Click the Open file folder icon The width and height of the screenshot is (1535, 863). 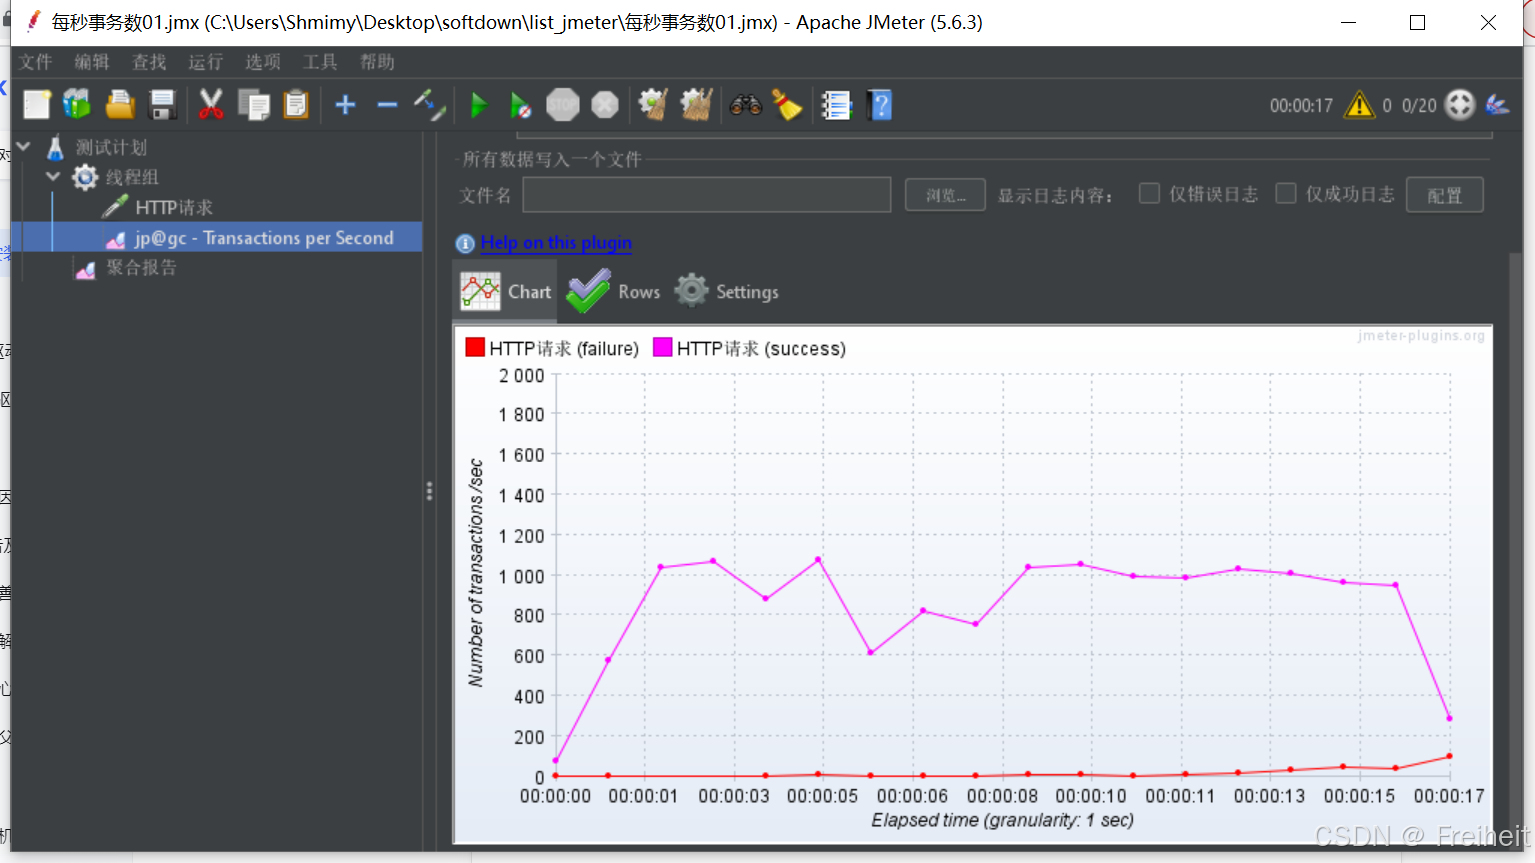(120, 104)
